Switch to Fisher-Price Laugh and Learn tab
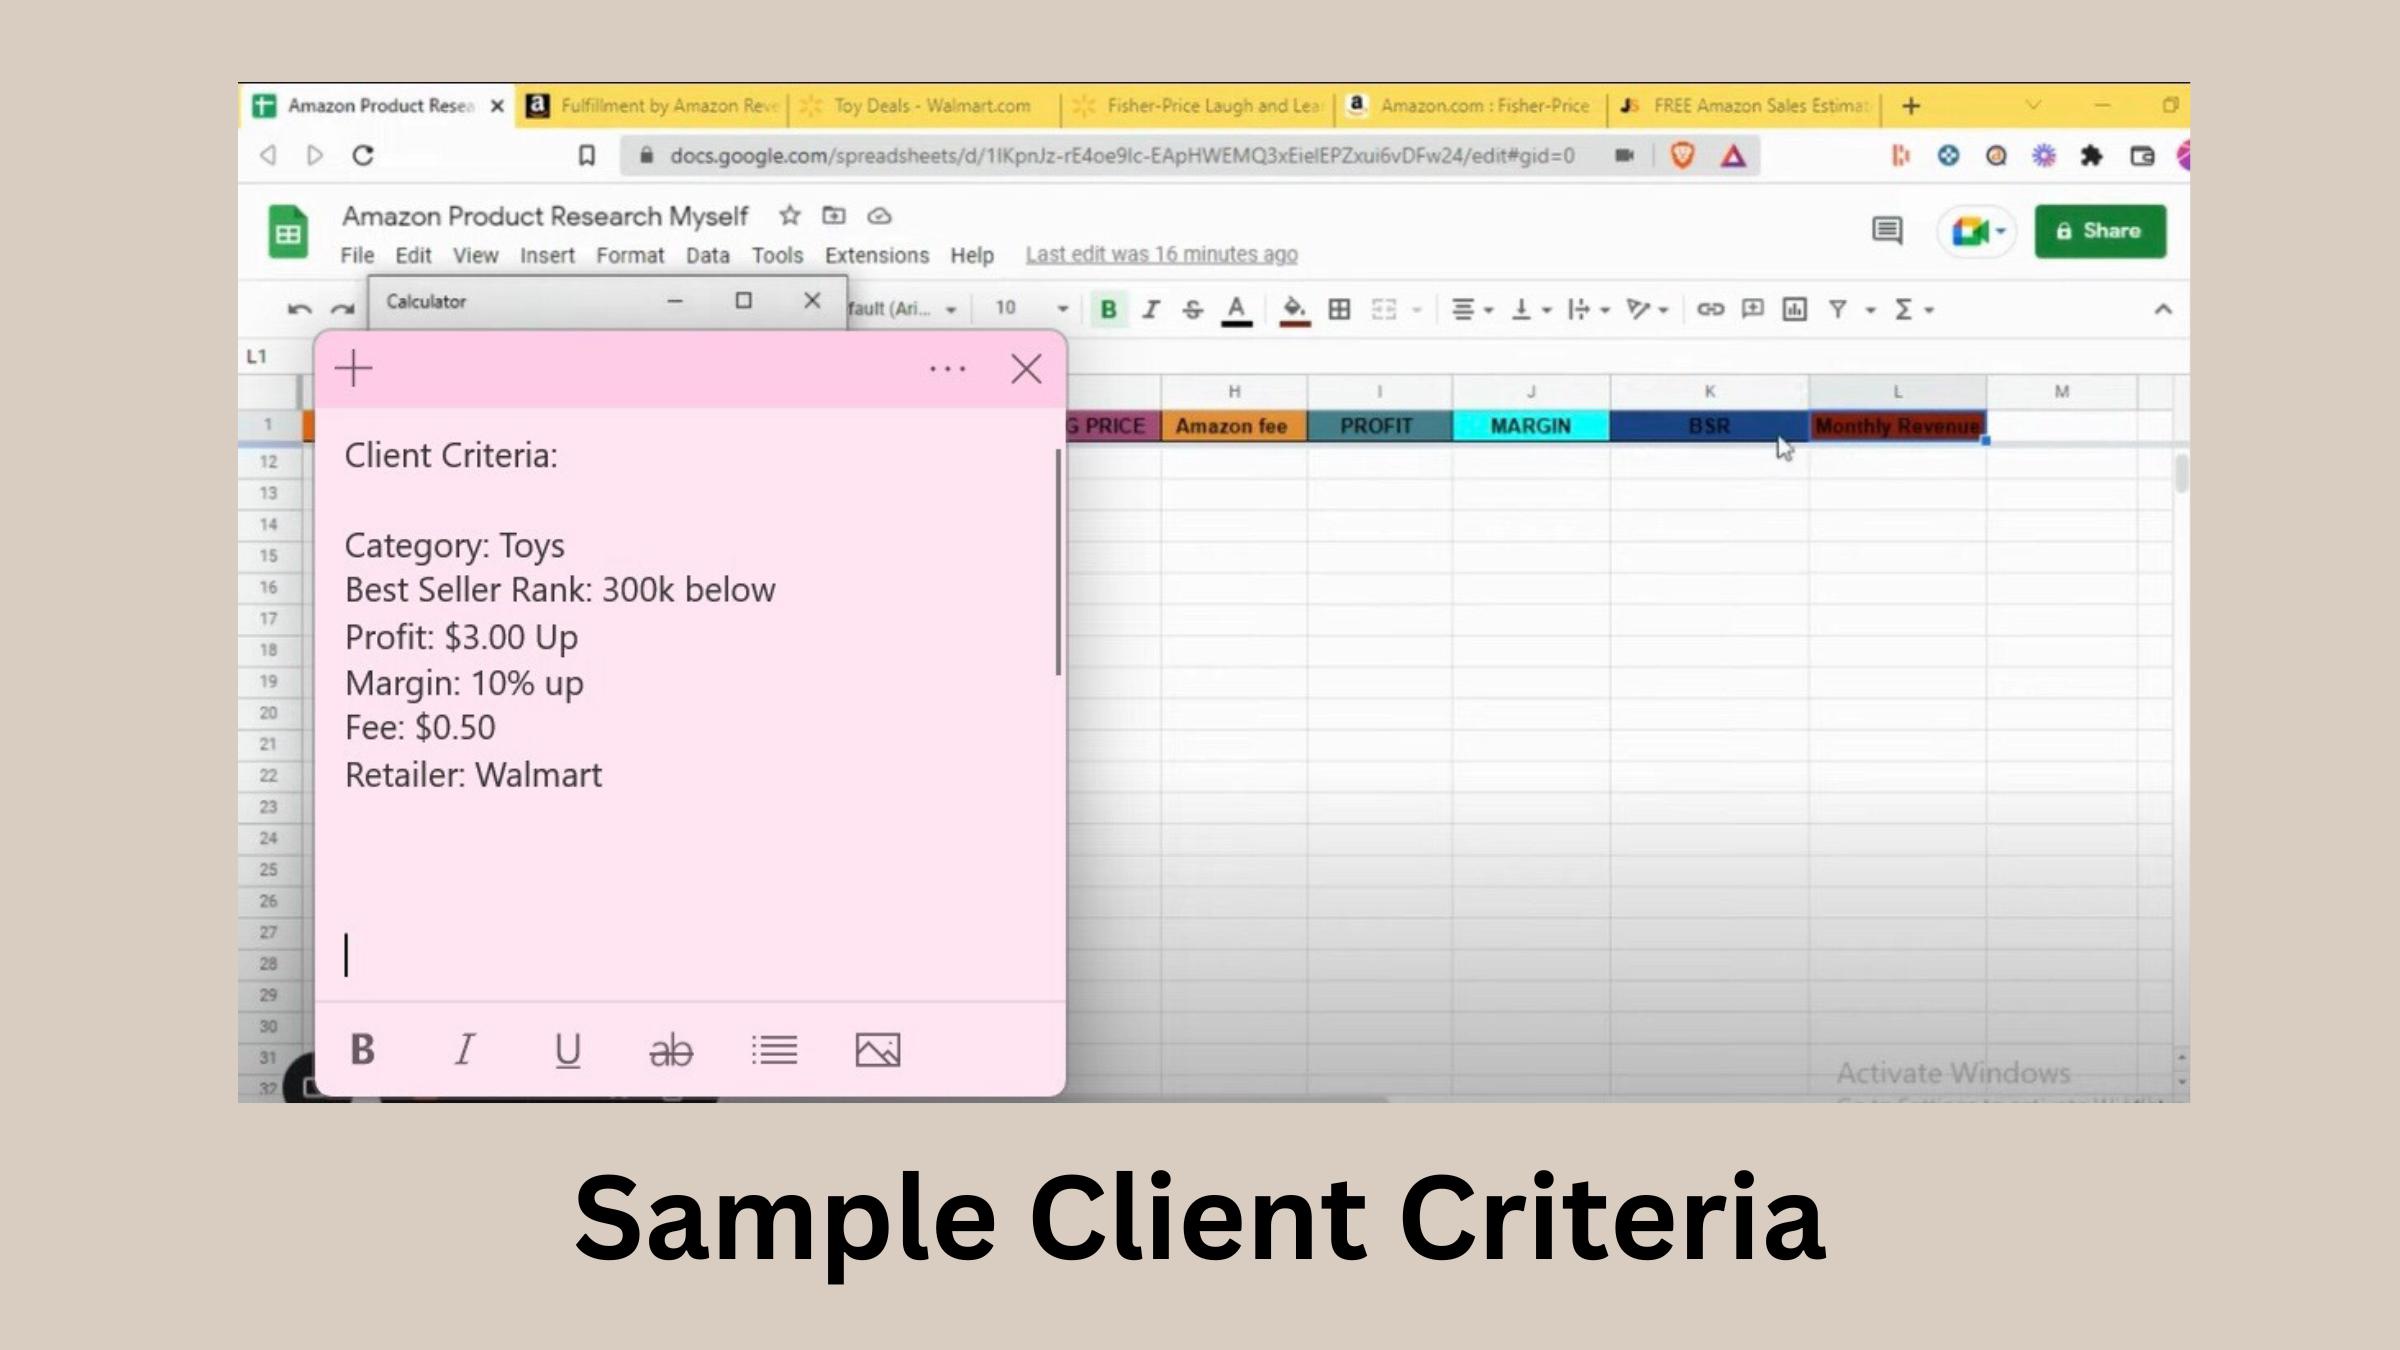This screenshot has width=2400, height=1350. (x=1197, y=105)
